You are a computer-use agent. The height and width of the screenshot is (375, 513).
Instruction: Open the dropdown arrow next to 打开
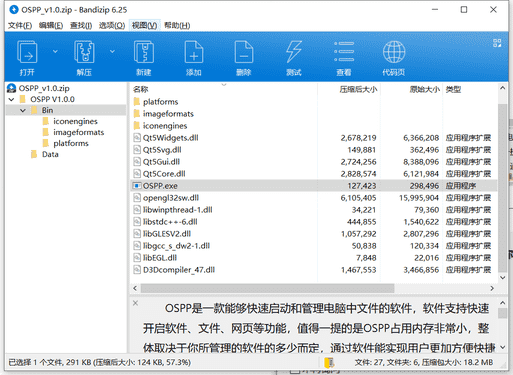click(55, 51)
